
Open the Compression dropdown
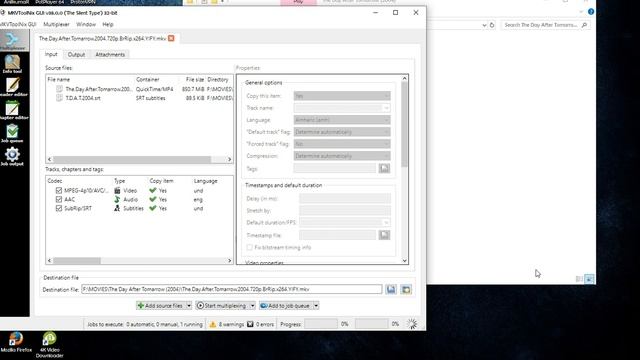click(342, 156)
